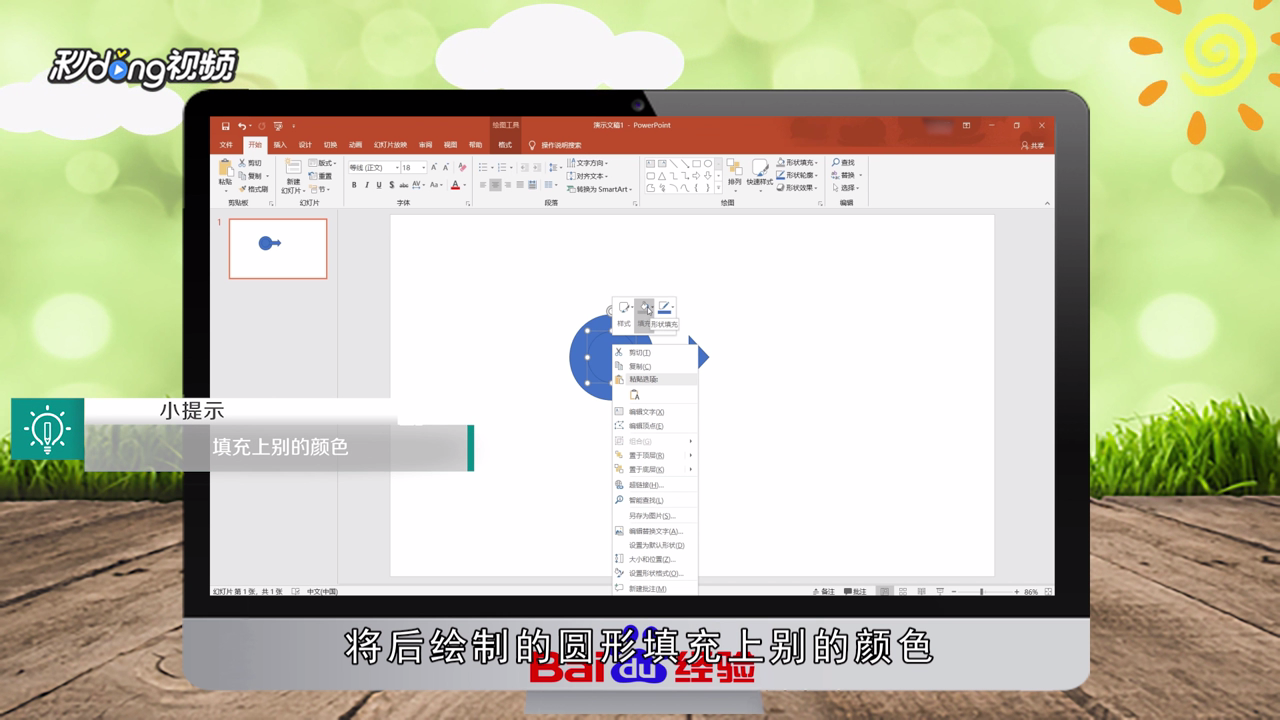The height and width of the screenshot is (720, 1280).
Task: Click the Share (共享) button
Action: (x=1033, y=145)
